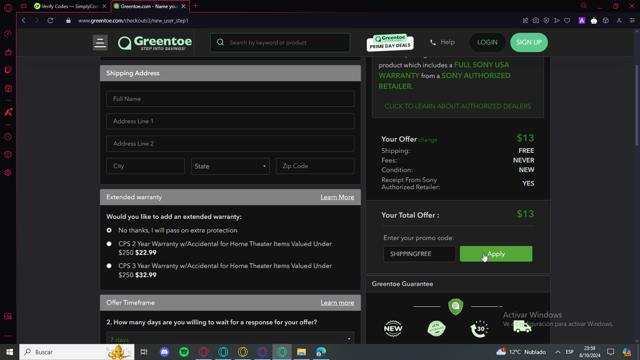Select CPS 2 Year Warranty $22.99 option
Screen dimensions: 640x360
click(x=109, y=244)
